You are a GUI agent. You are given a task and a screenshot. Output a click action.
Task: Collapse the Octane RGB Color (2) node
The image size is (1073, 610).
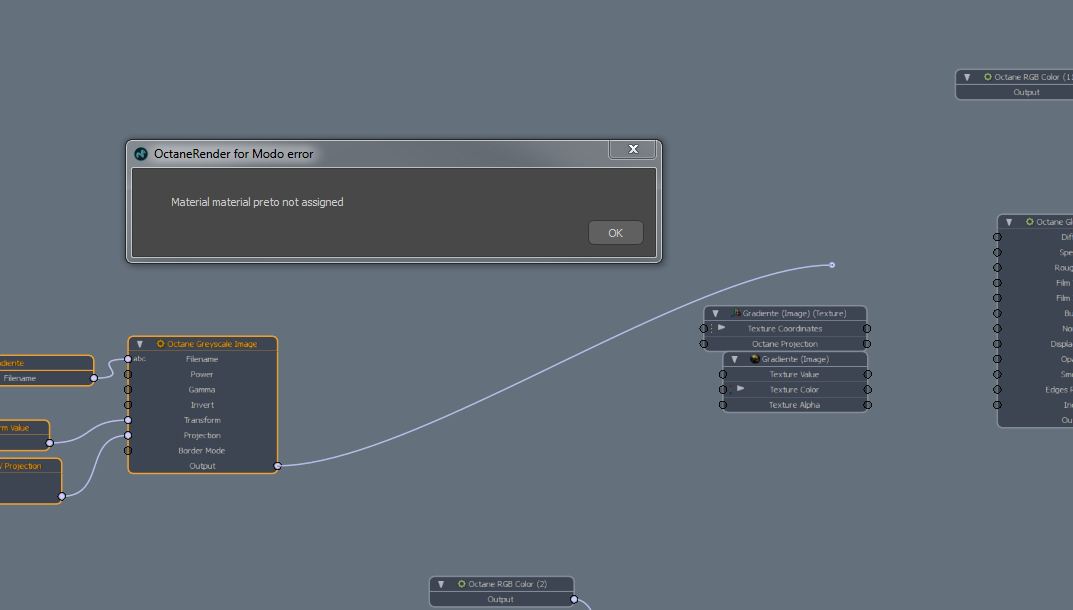[441, 585]
